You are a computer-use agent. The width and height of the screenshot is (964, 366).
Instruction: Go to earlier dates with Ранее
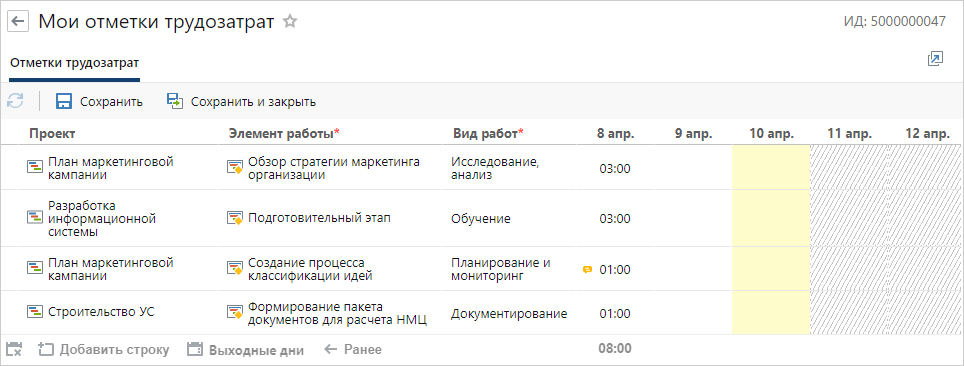click(353, 350)
